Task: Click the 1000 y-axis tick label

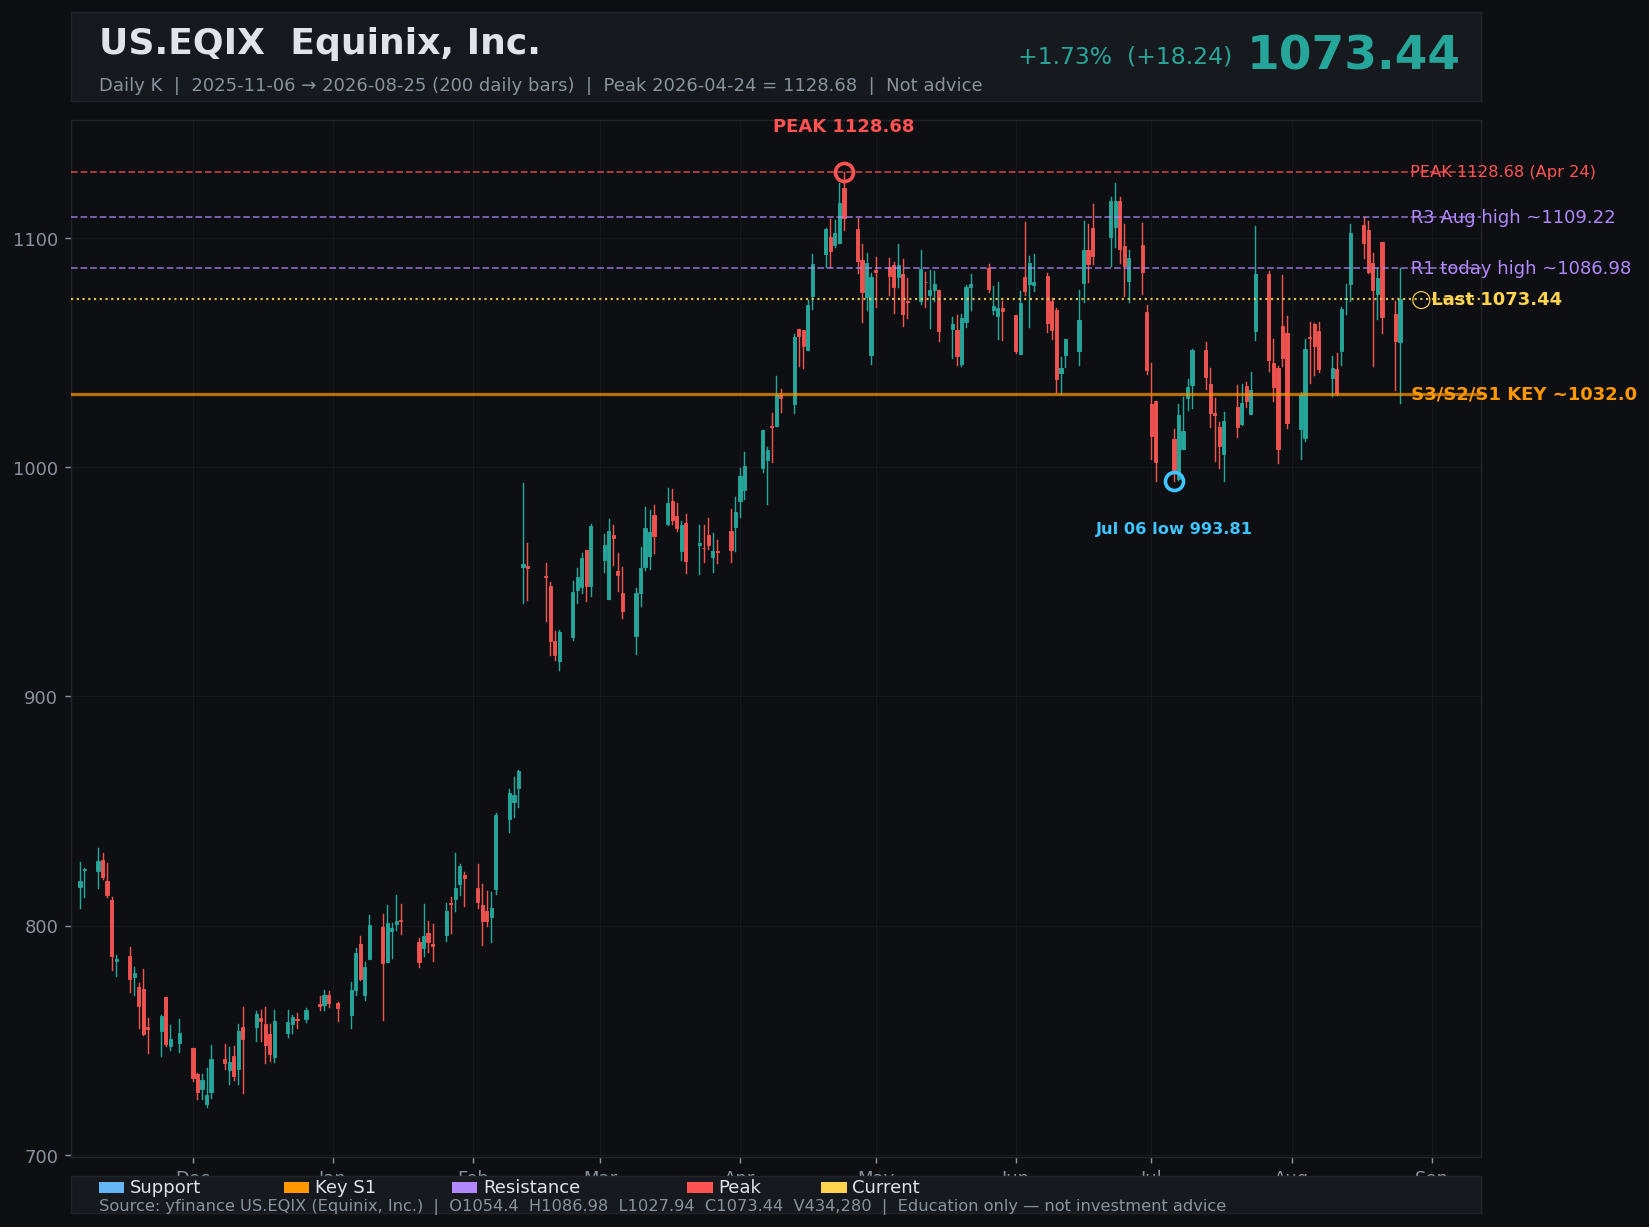Action: click(37, 468)
